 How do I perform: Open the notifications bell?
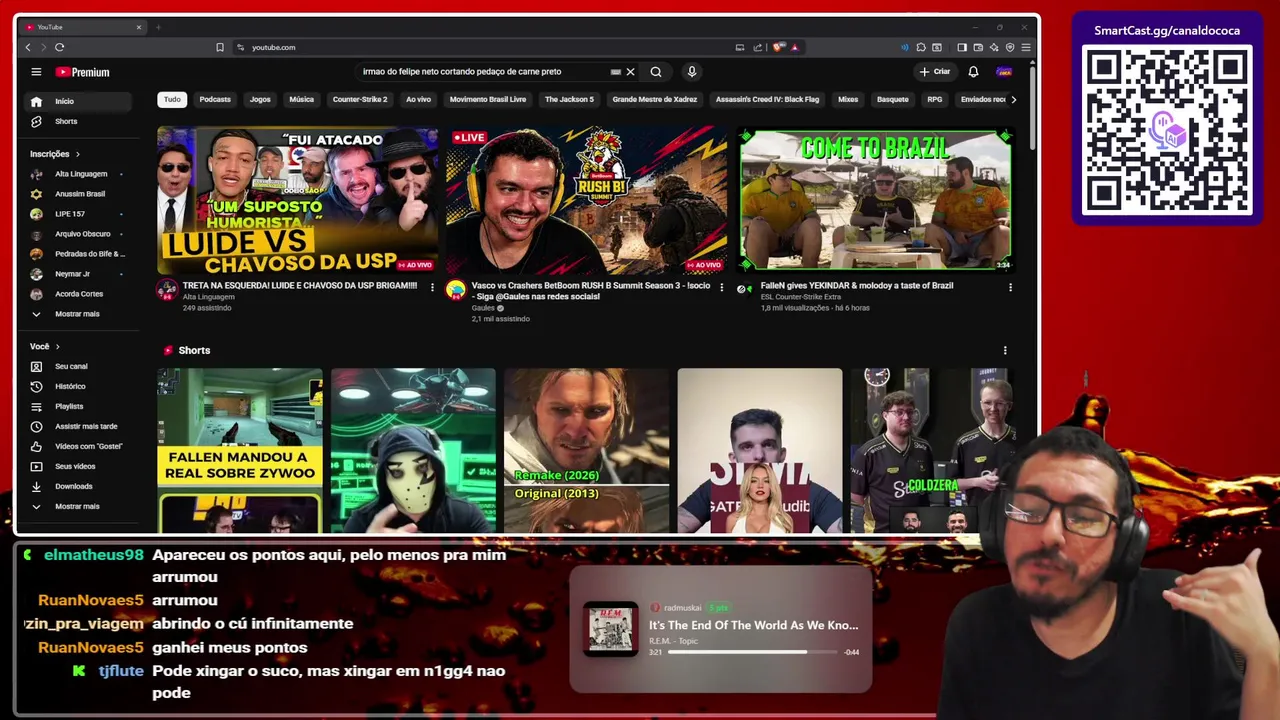coord(973,72)
